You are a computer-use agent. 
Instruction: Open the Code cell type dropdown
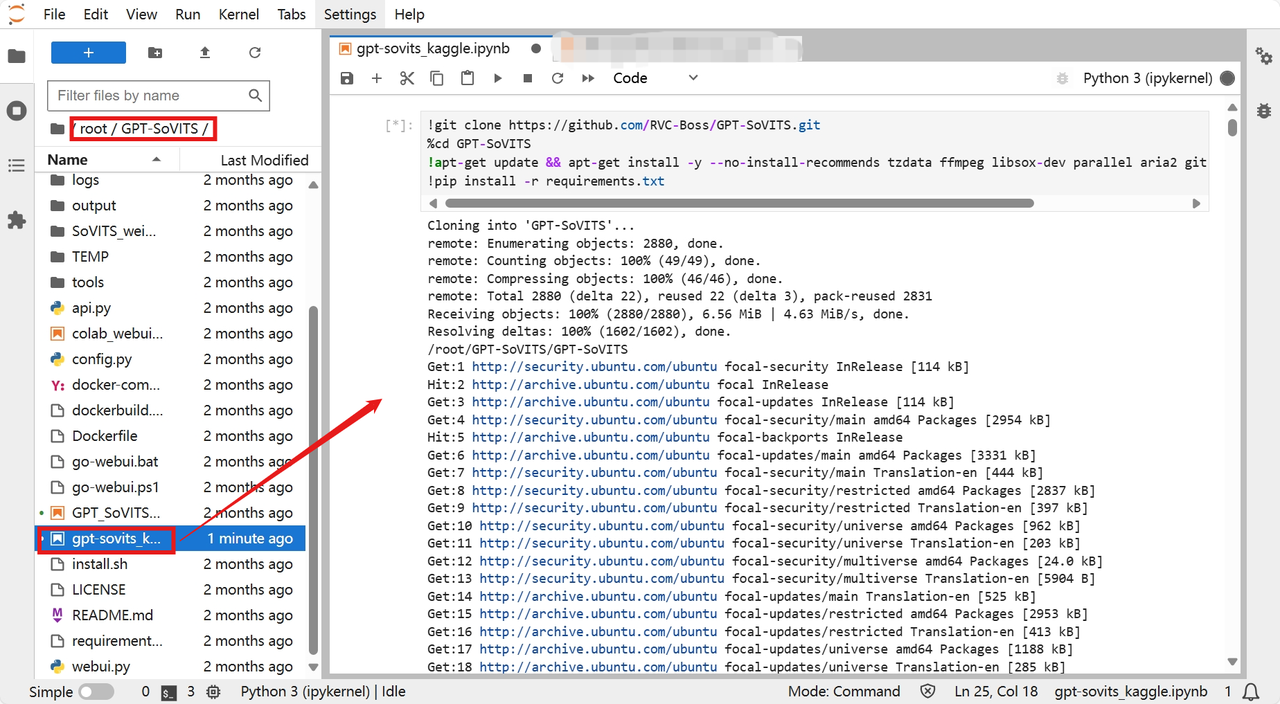pyautogui.click(x=655, y=78)
